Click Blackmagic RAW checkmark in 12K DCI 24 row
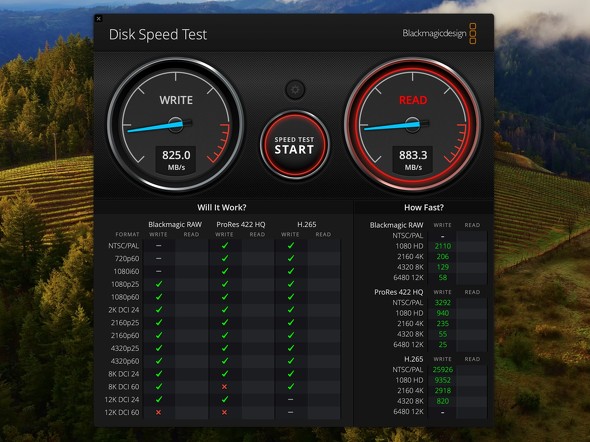Image resolution: width=590 pixels, height=442 pixels. coord(159,399)
